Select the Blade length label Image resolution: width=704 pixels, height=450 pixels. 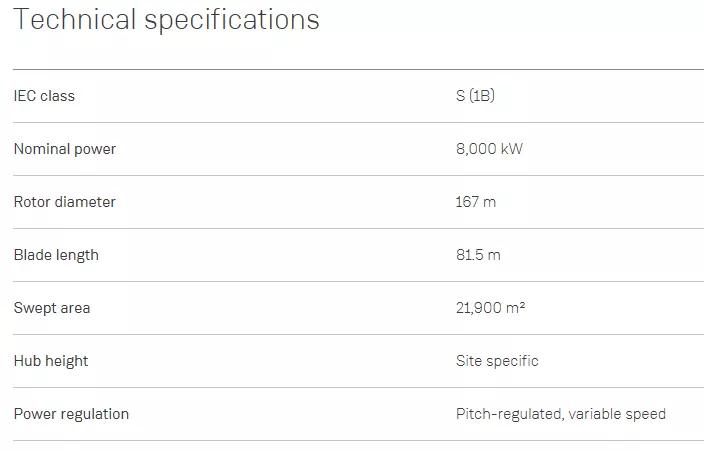click(x=56, y=255)
